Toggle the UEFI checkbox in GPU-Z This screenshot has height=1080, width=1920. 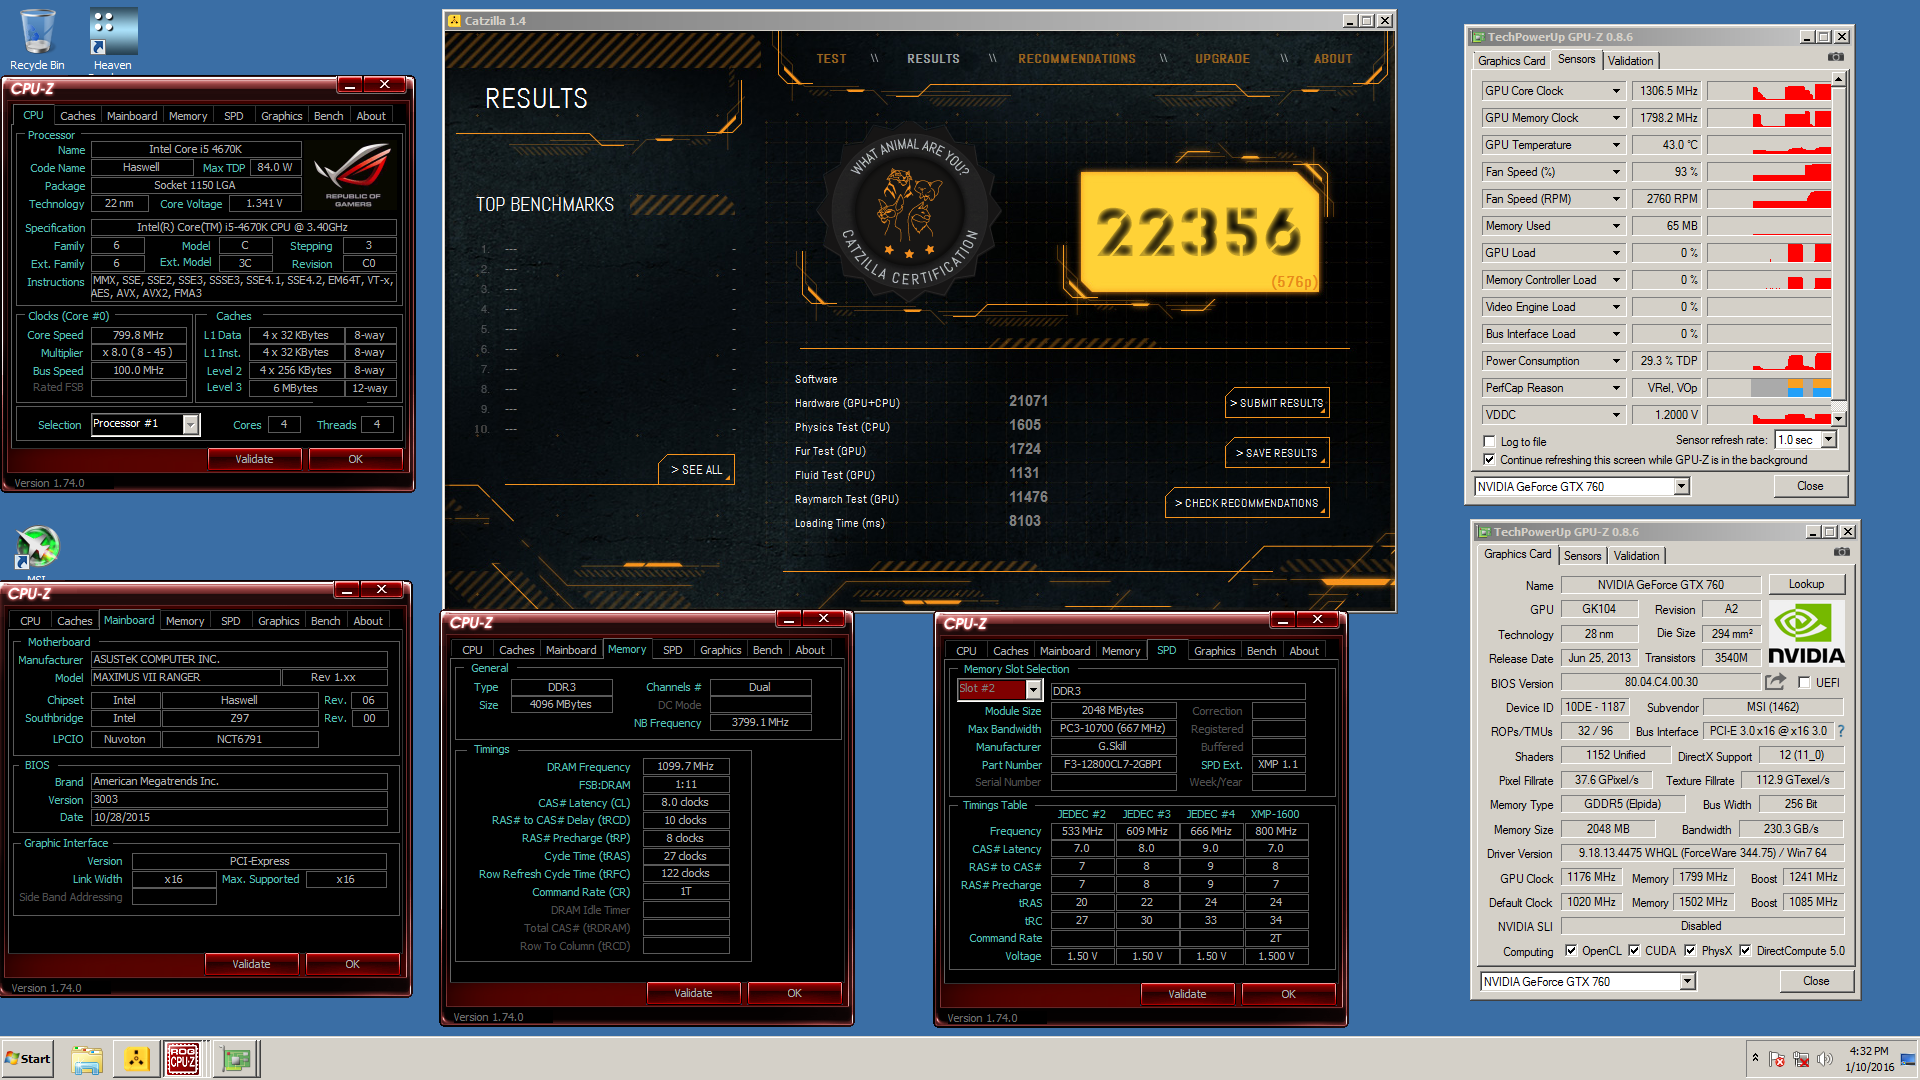coord(1803,683)
